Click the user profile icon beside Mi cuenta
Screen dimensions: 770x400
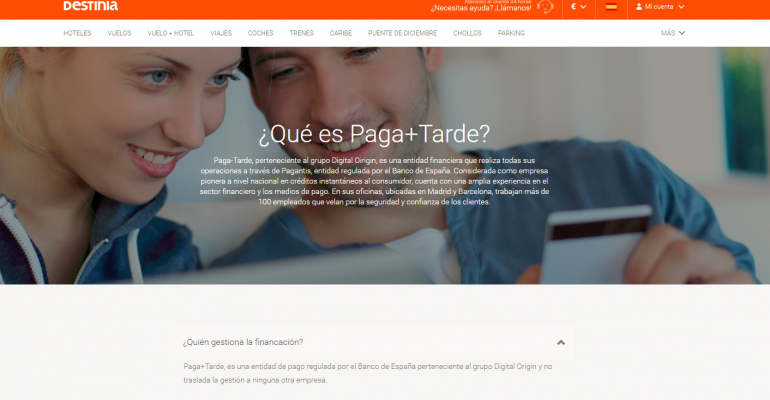[x=639, y=7]
